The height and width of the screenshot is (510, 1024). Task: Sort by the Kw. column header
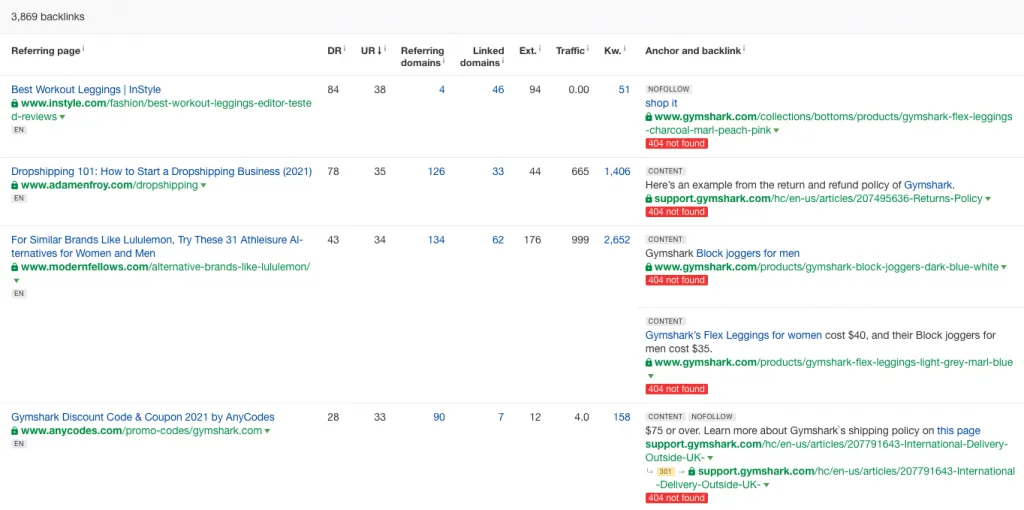[x=612, y=50]
